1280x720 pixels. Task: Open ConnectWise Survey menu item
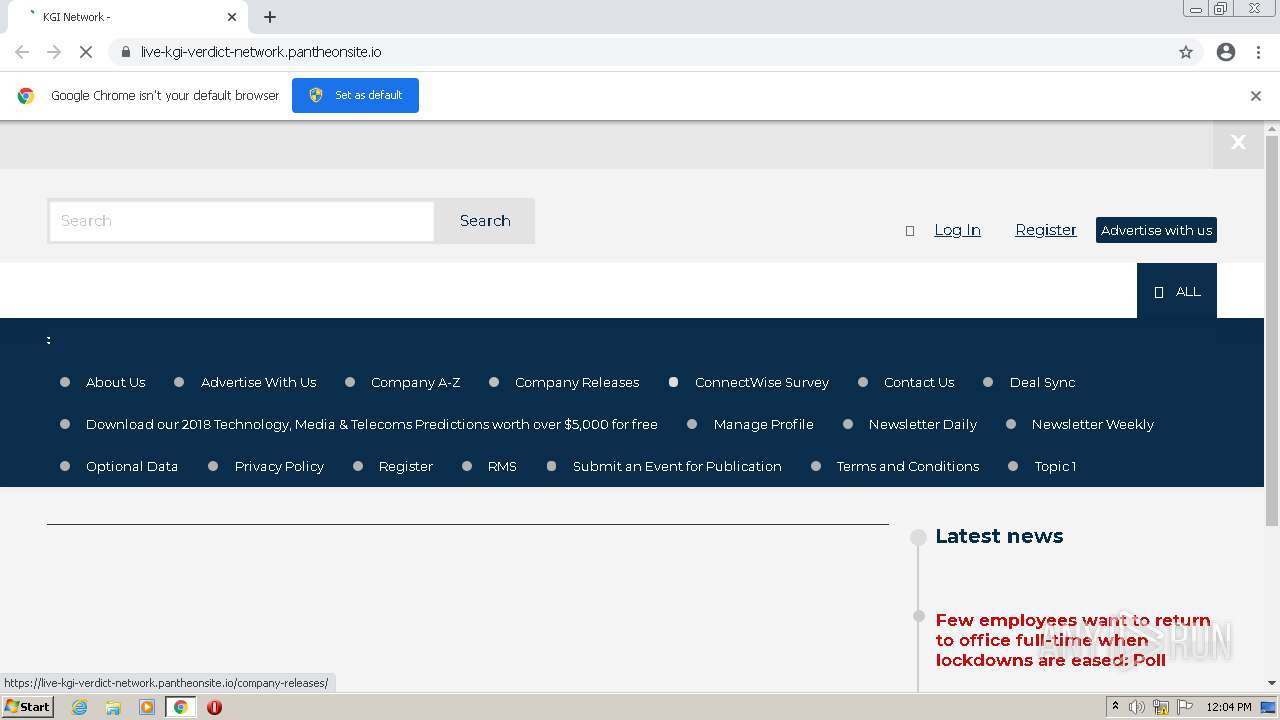pyautogui.click(x=762, y=382)
